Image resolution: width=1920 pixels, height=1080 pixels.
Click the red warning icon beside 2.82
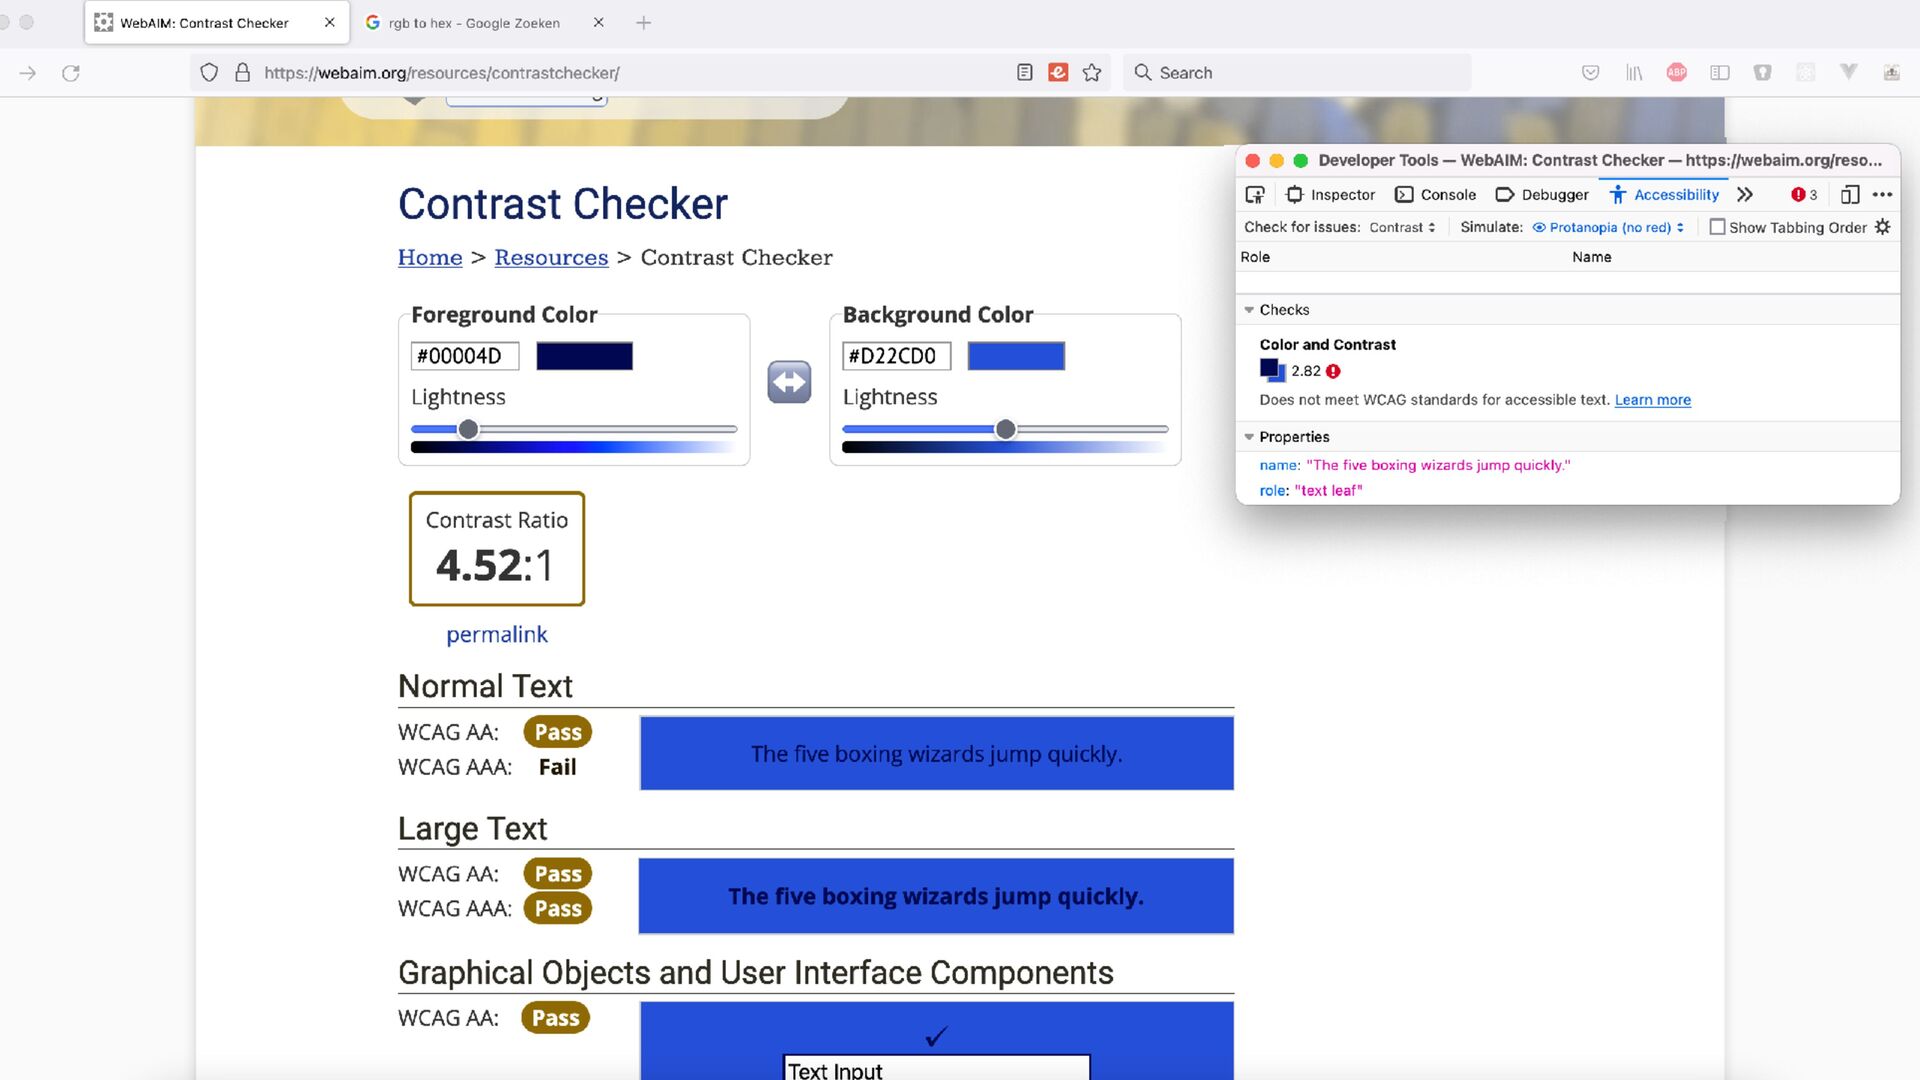(x=1333, y=371)
